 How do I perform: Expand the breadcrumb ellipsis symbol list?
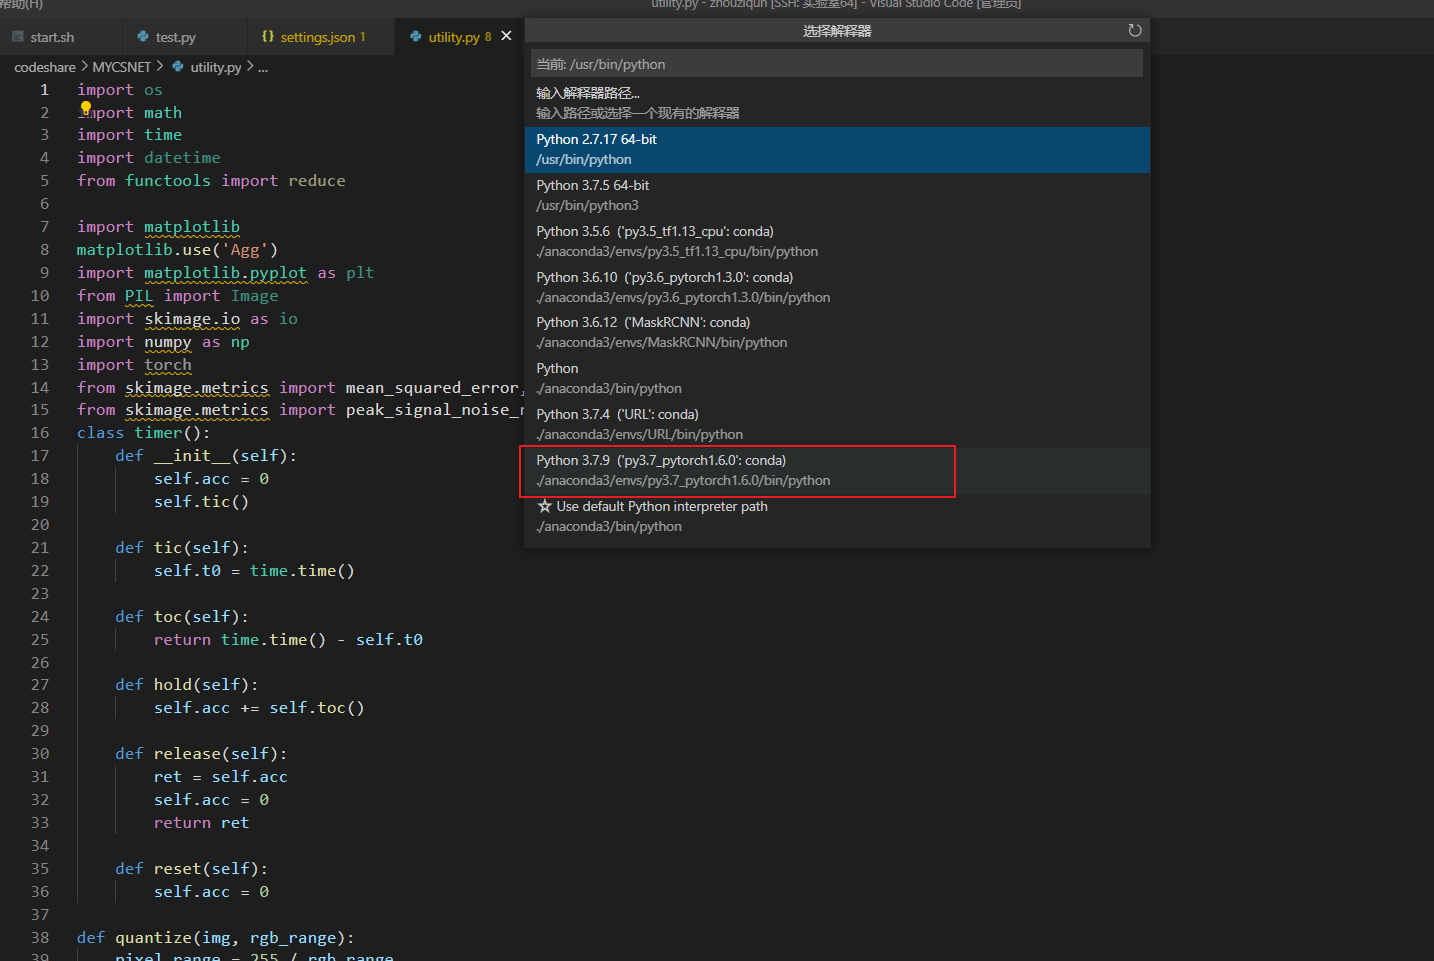[263, 67]
